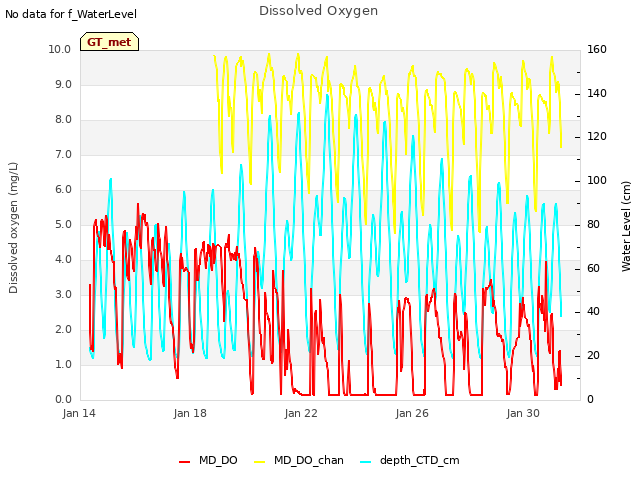
Task: Click the 140 right axis tick label
Action: pos(597,93)
